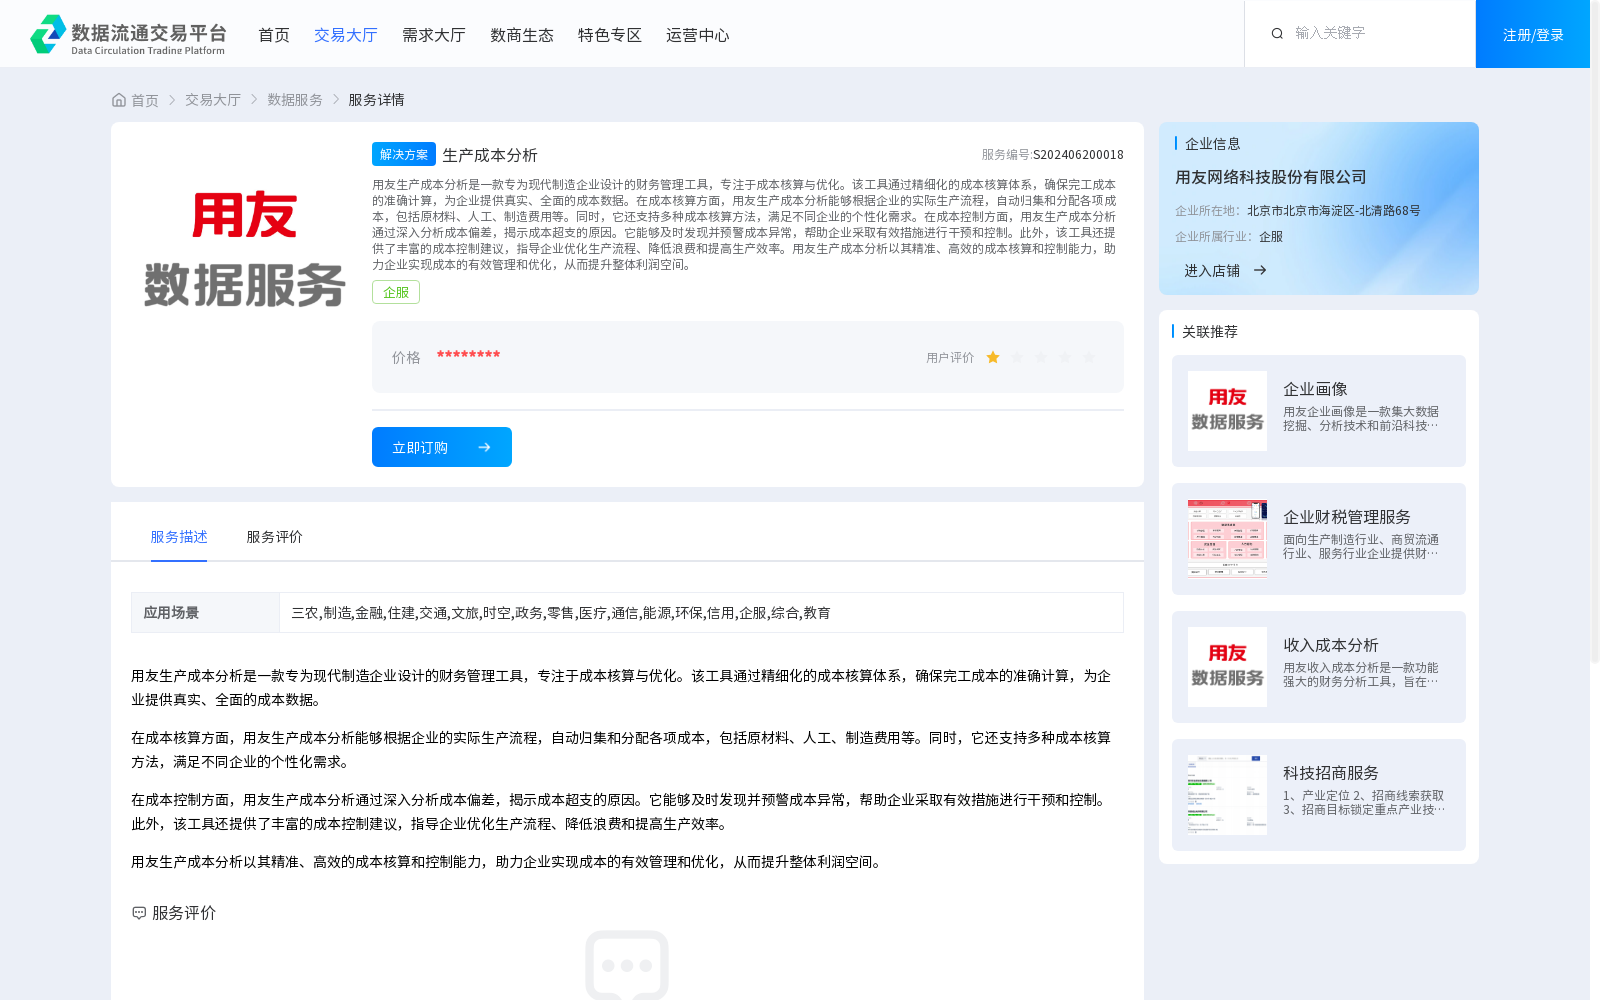Screen dimensions: 1600x1000
Task: Click the 注册/登录 button
Action: click(1533, 34)
